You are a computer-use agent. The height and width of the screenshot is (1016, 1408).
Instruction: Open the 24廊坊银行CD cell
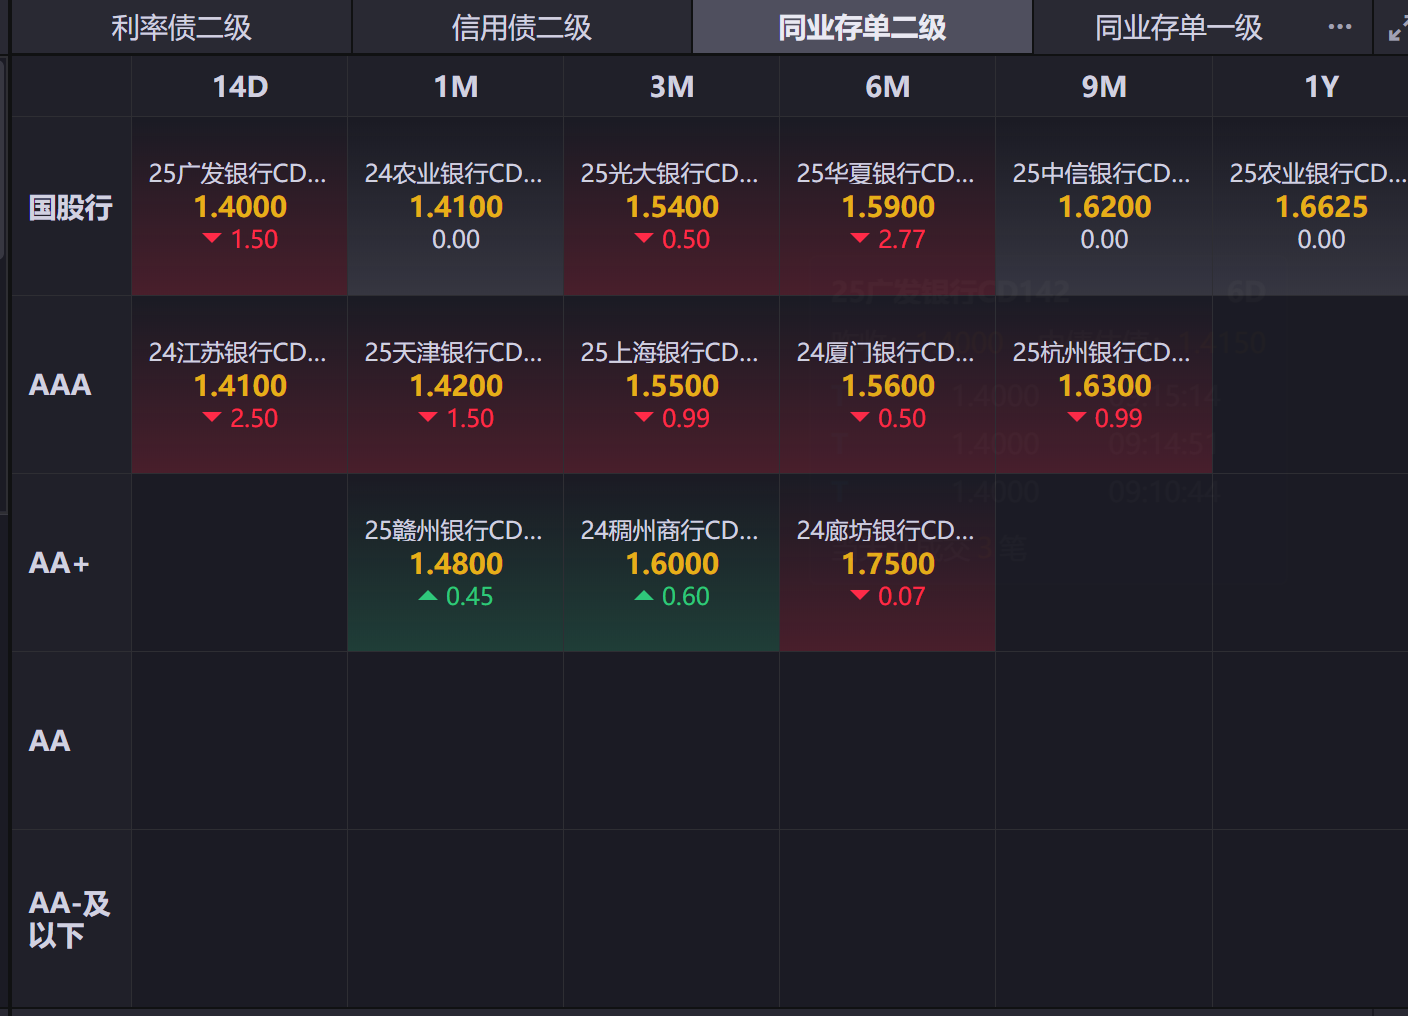click(888, 563)
